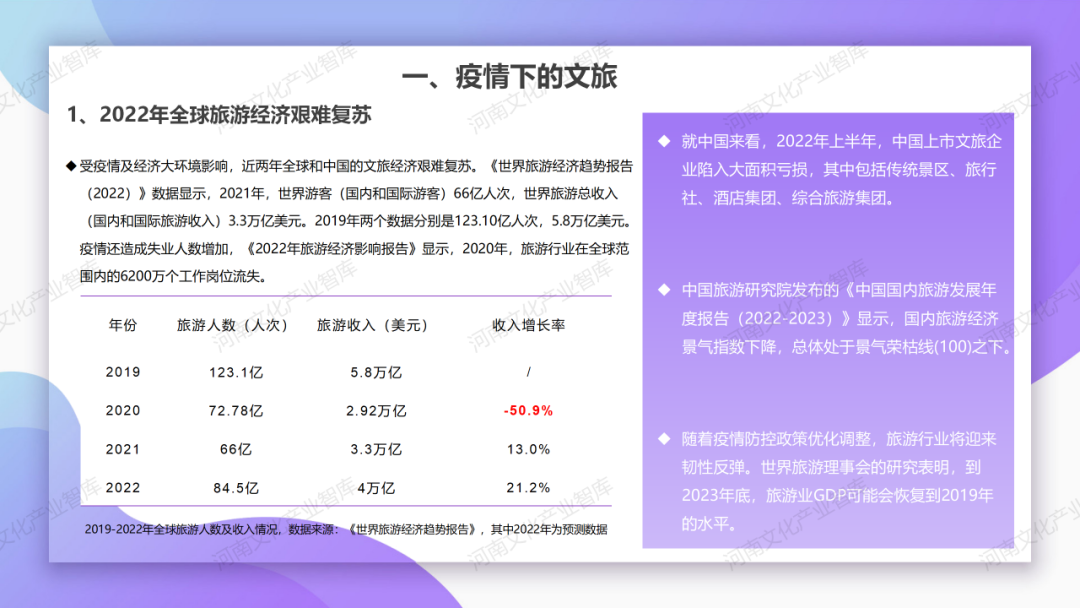This screenshot has width=1080, height=608.
Task: Click table header '年份'
Action: [123, 325]
